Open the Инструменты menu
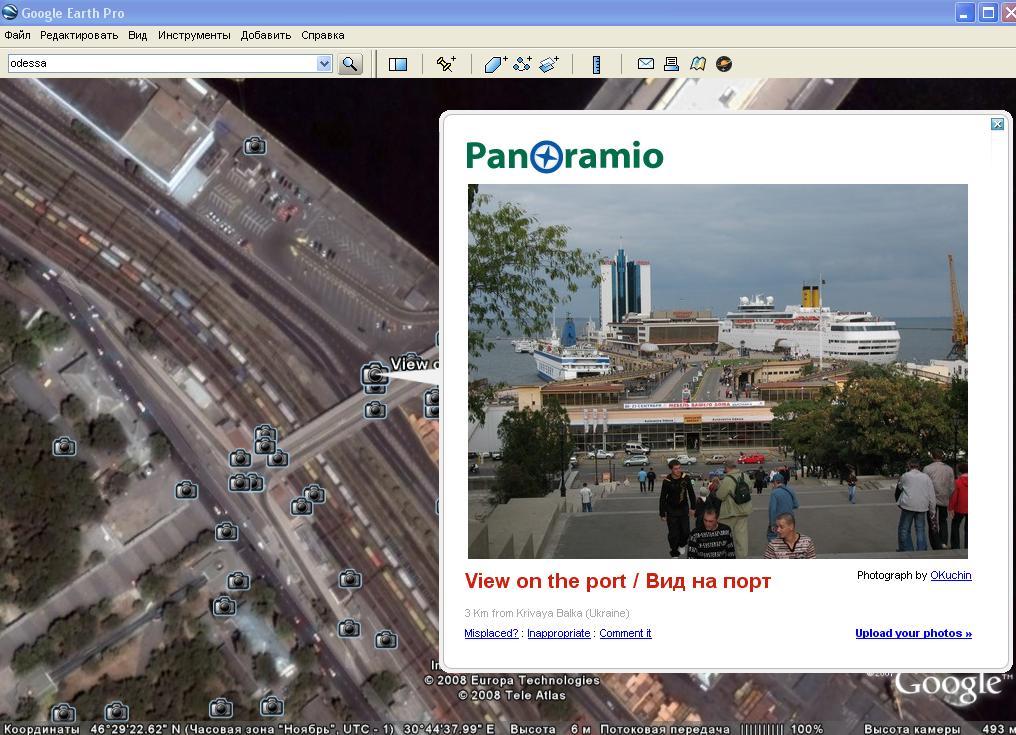Screen dimensions: 1016x735 pyautogui.click(x=194, y=35)
